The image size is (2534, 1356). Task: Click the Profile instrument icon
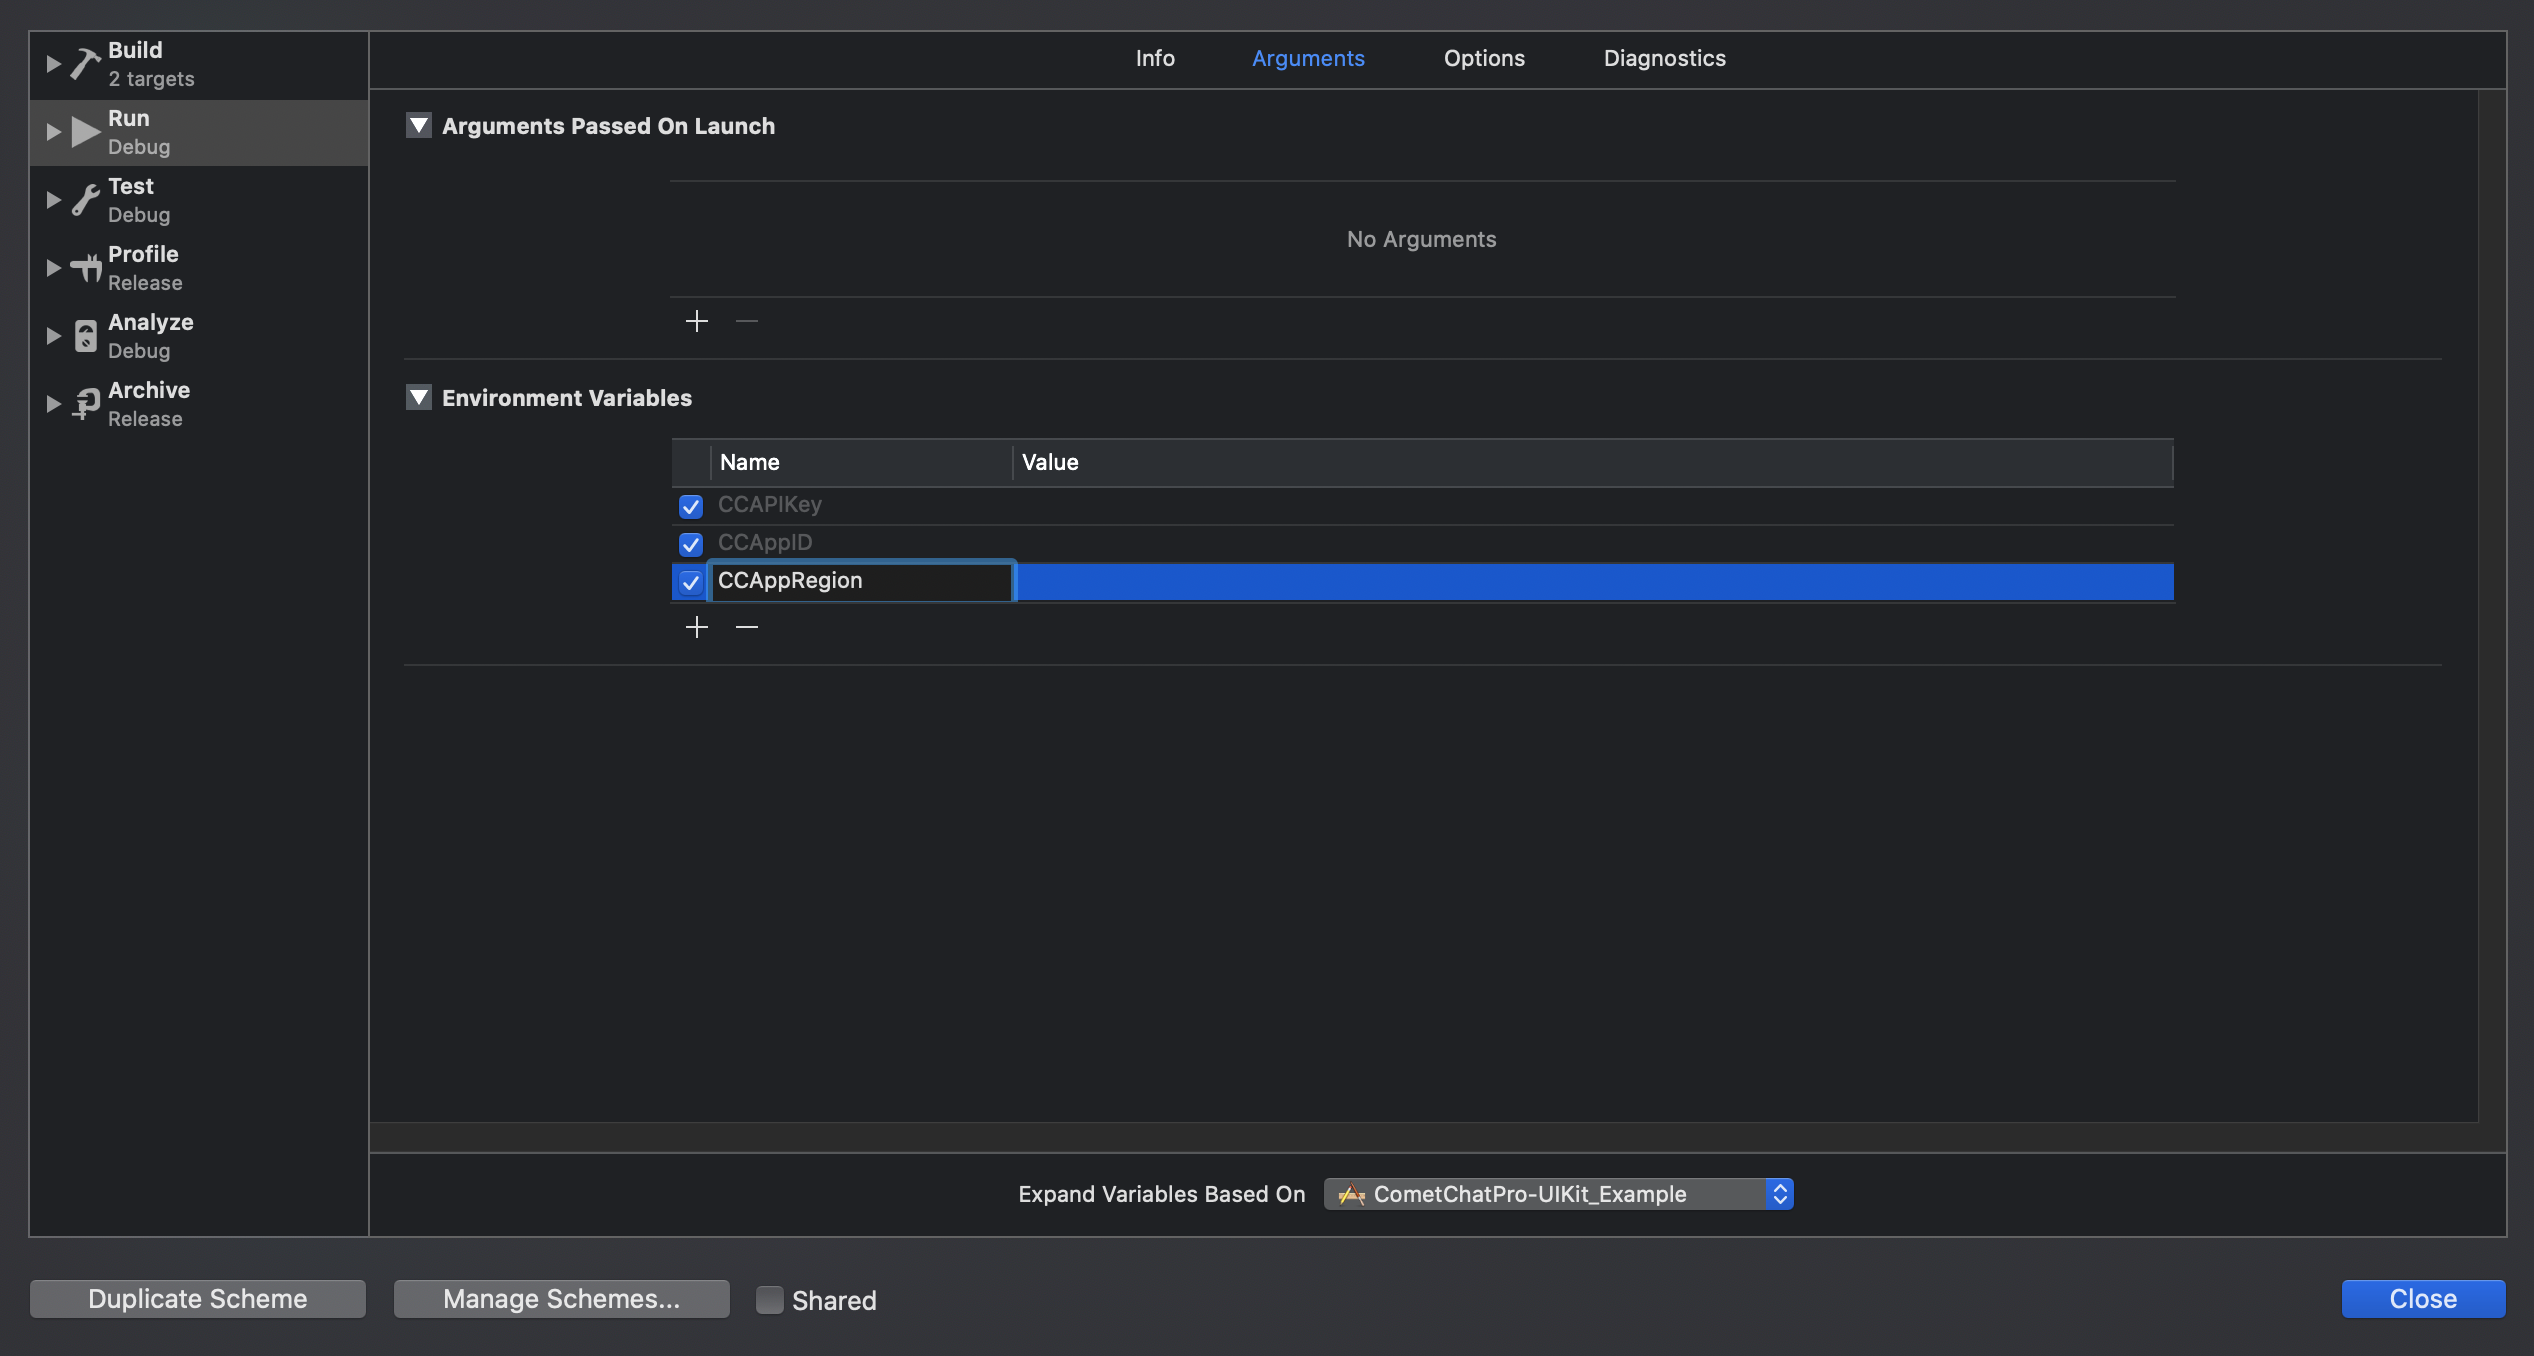[86, 268]
